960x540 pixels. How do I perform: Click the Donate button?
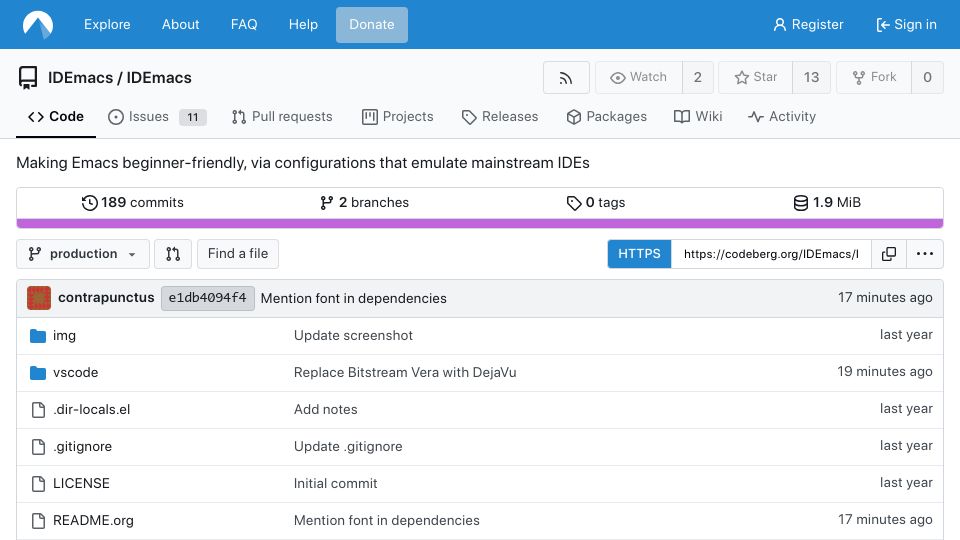372,25
